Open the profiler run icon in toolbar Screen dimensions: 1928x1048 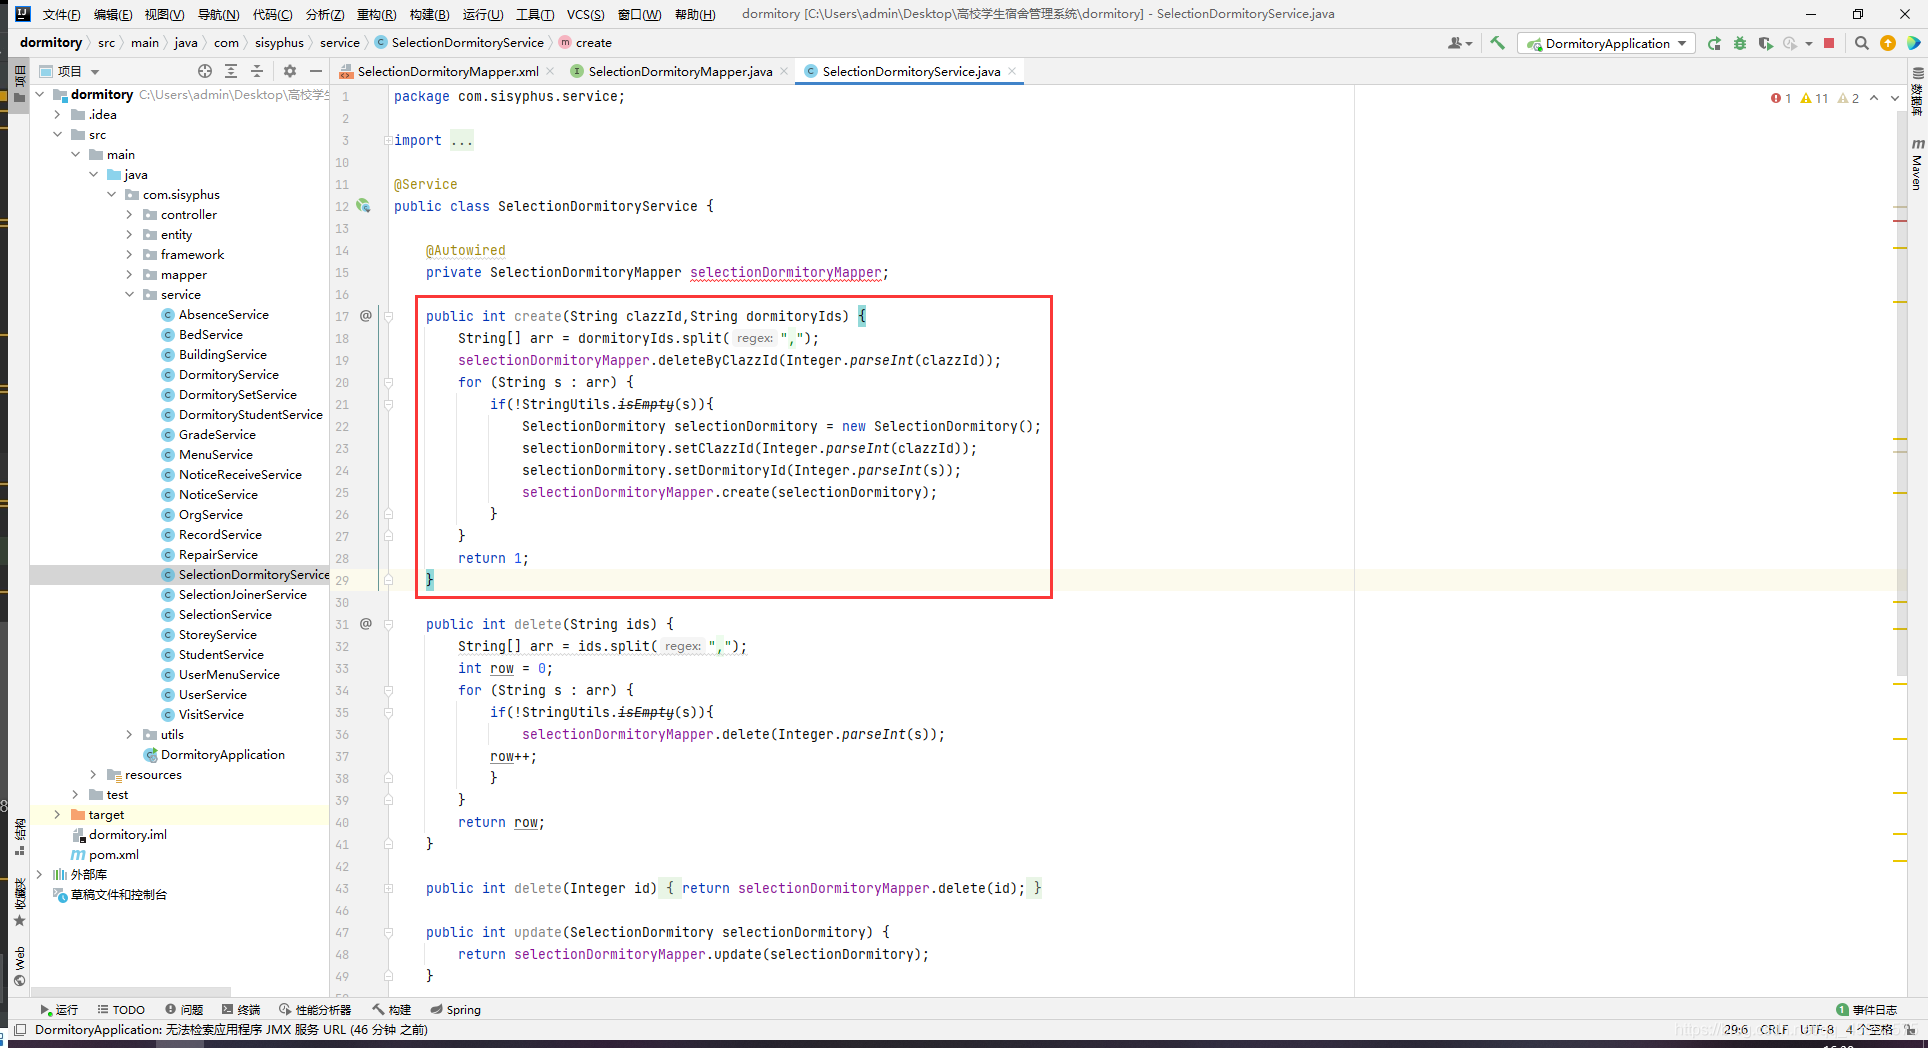click(x=1791, y=43)
